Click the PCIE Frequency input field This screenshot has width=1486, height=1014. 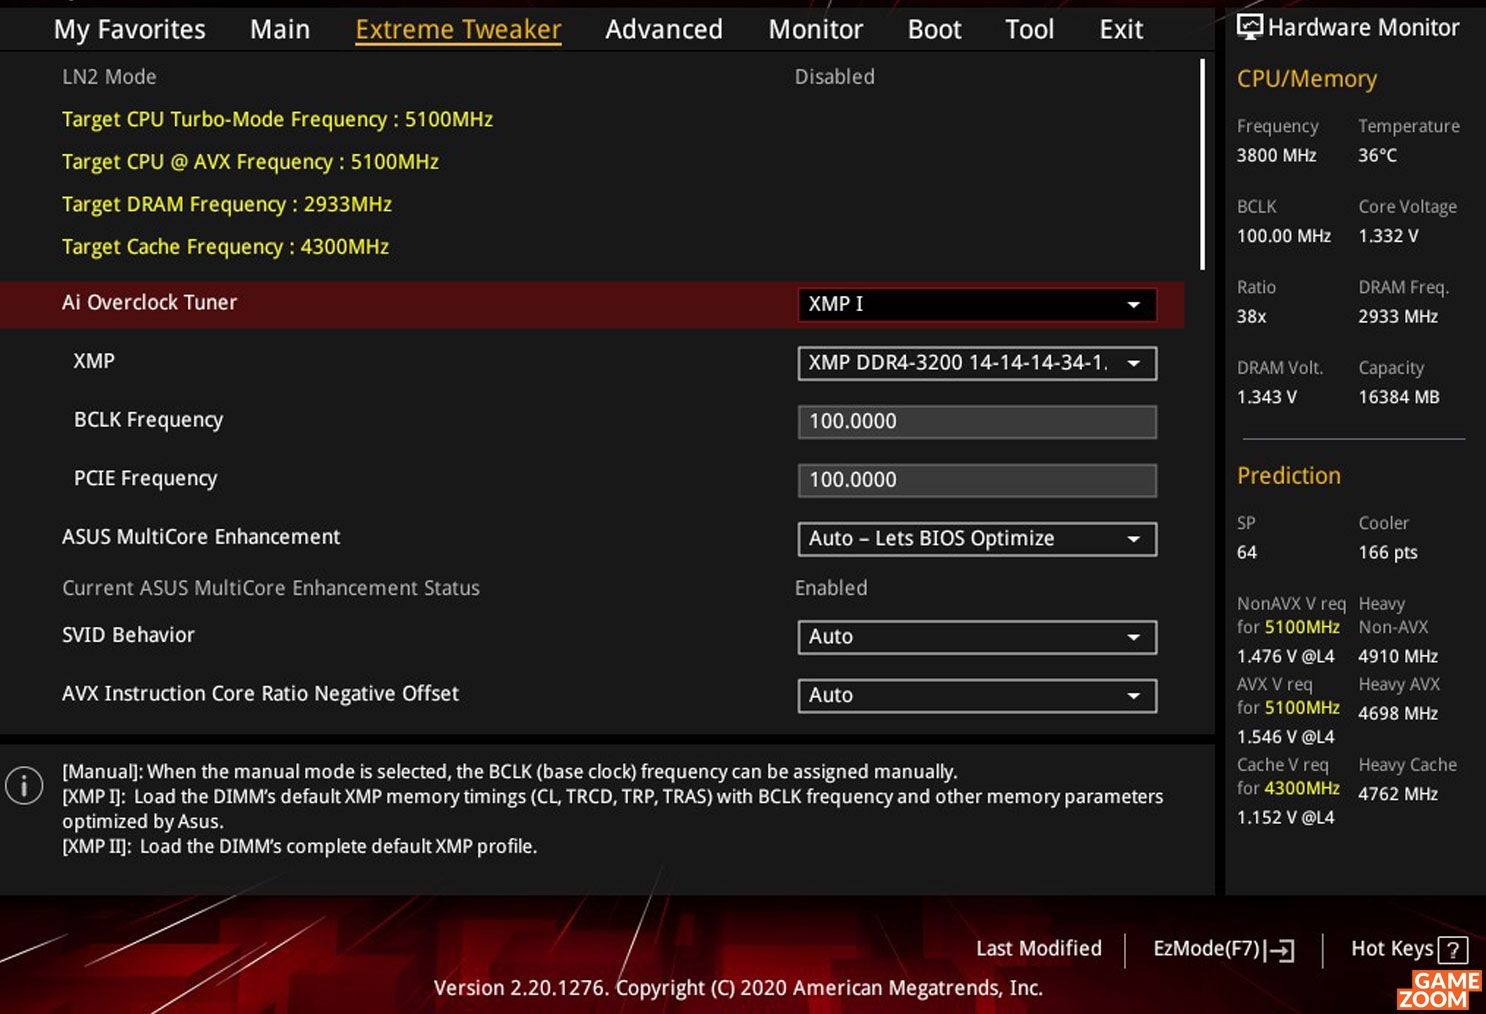pyautogui.click(x=977, y=480)
